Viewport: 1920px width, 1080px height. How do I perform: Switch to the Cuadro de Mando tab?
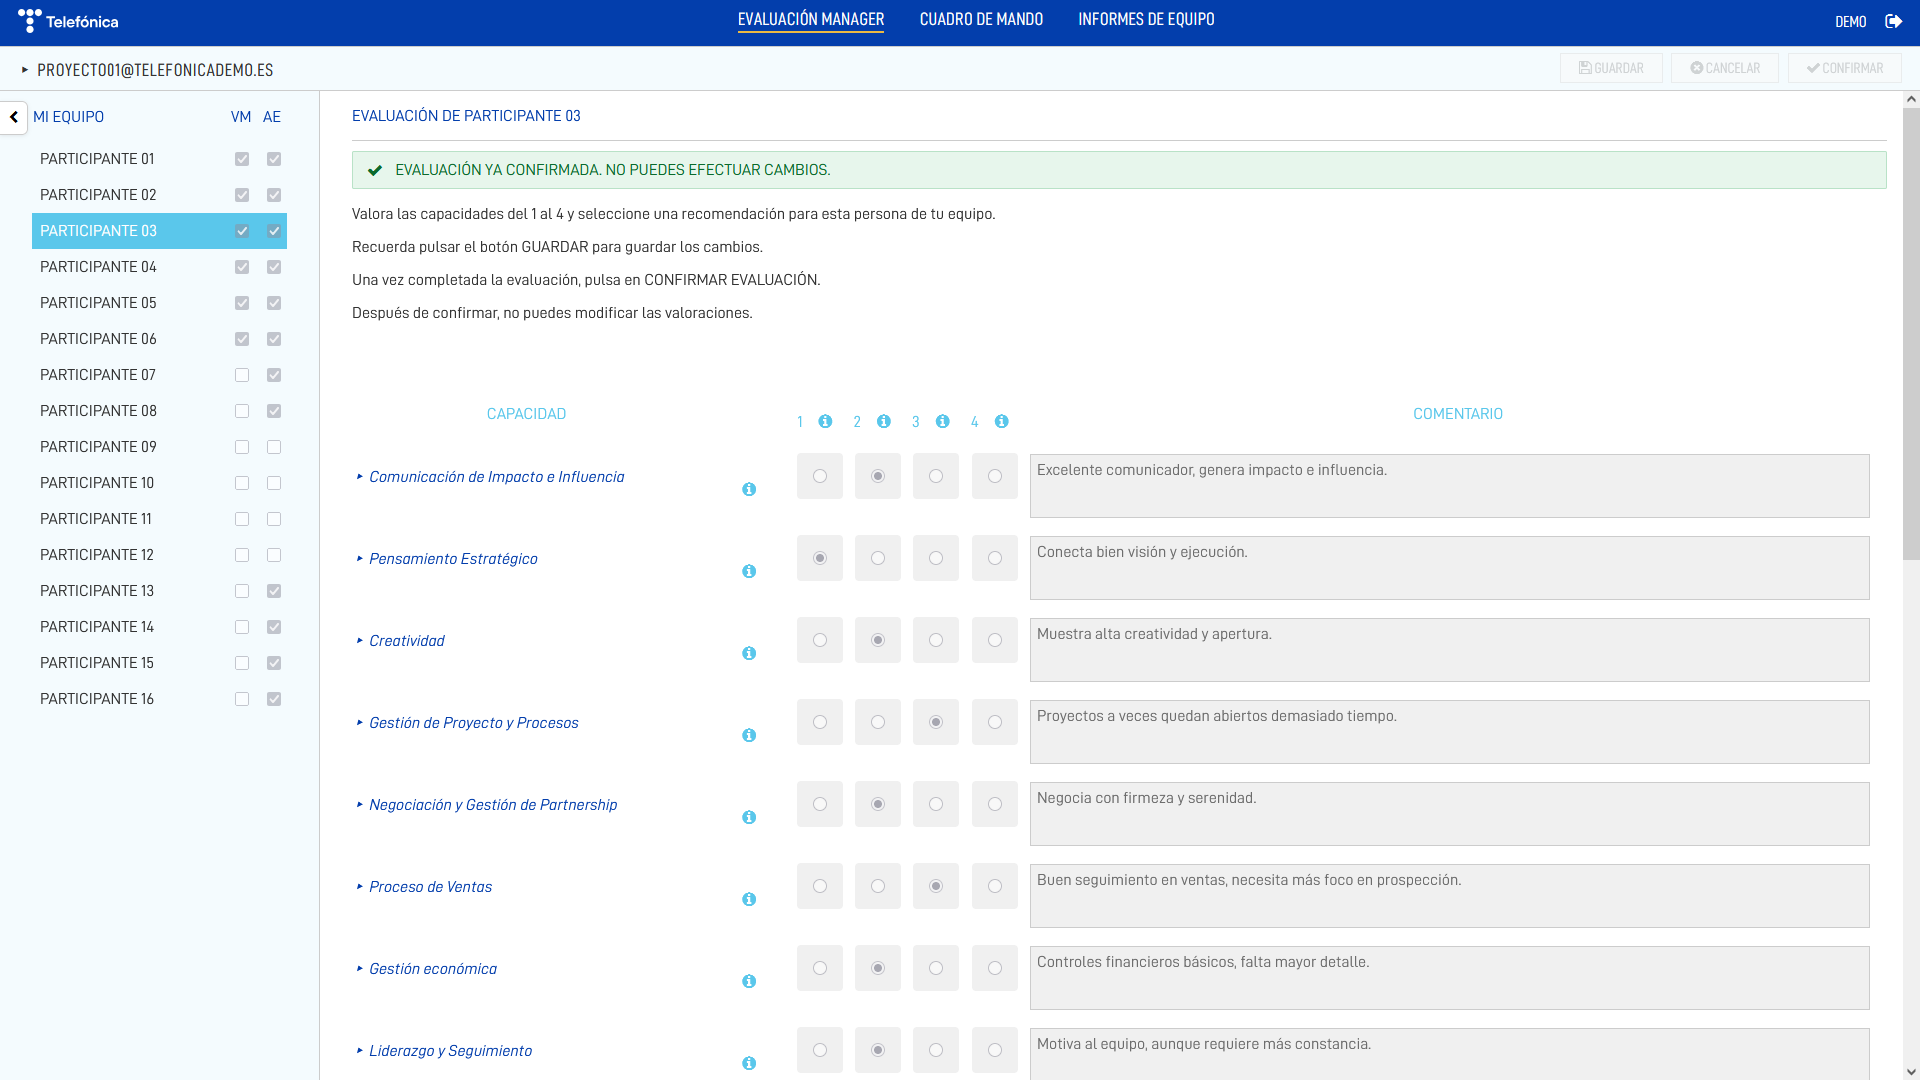pyautogui.click(x=981, y=19)
